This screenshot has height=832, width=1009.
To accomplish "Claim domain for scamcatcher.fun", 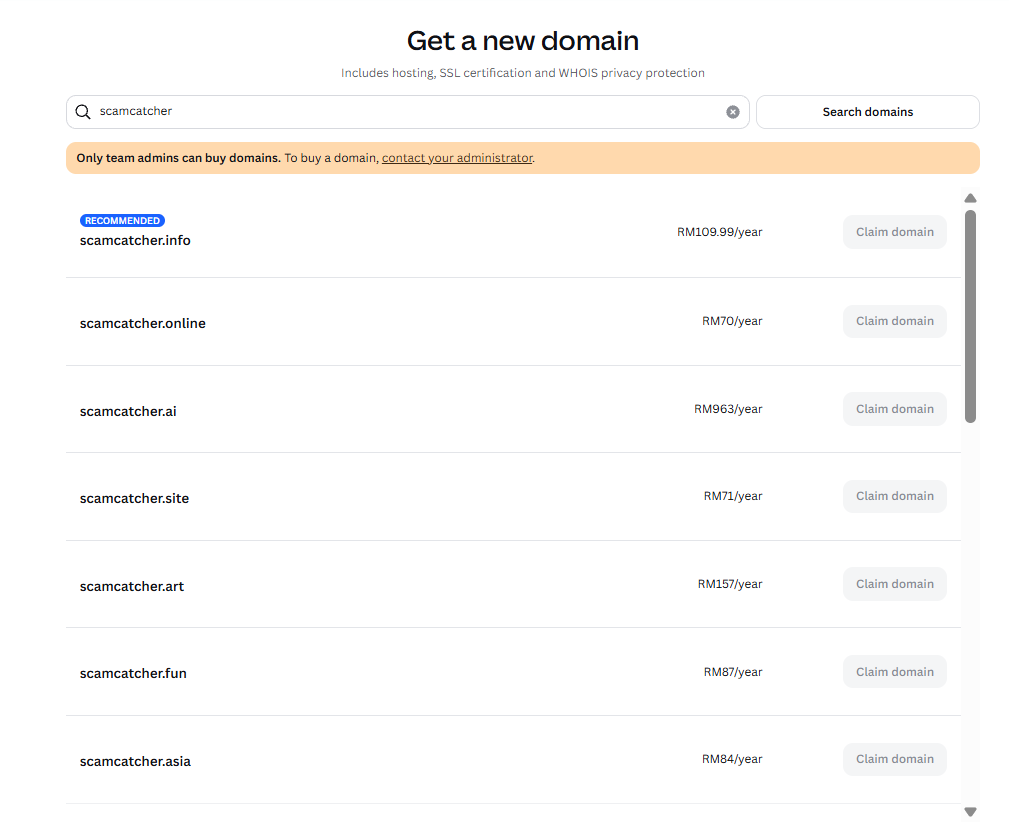I will (x=894, y=672).
